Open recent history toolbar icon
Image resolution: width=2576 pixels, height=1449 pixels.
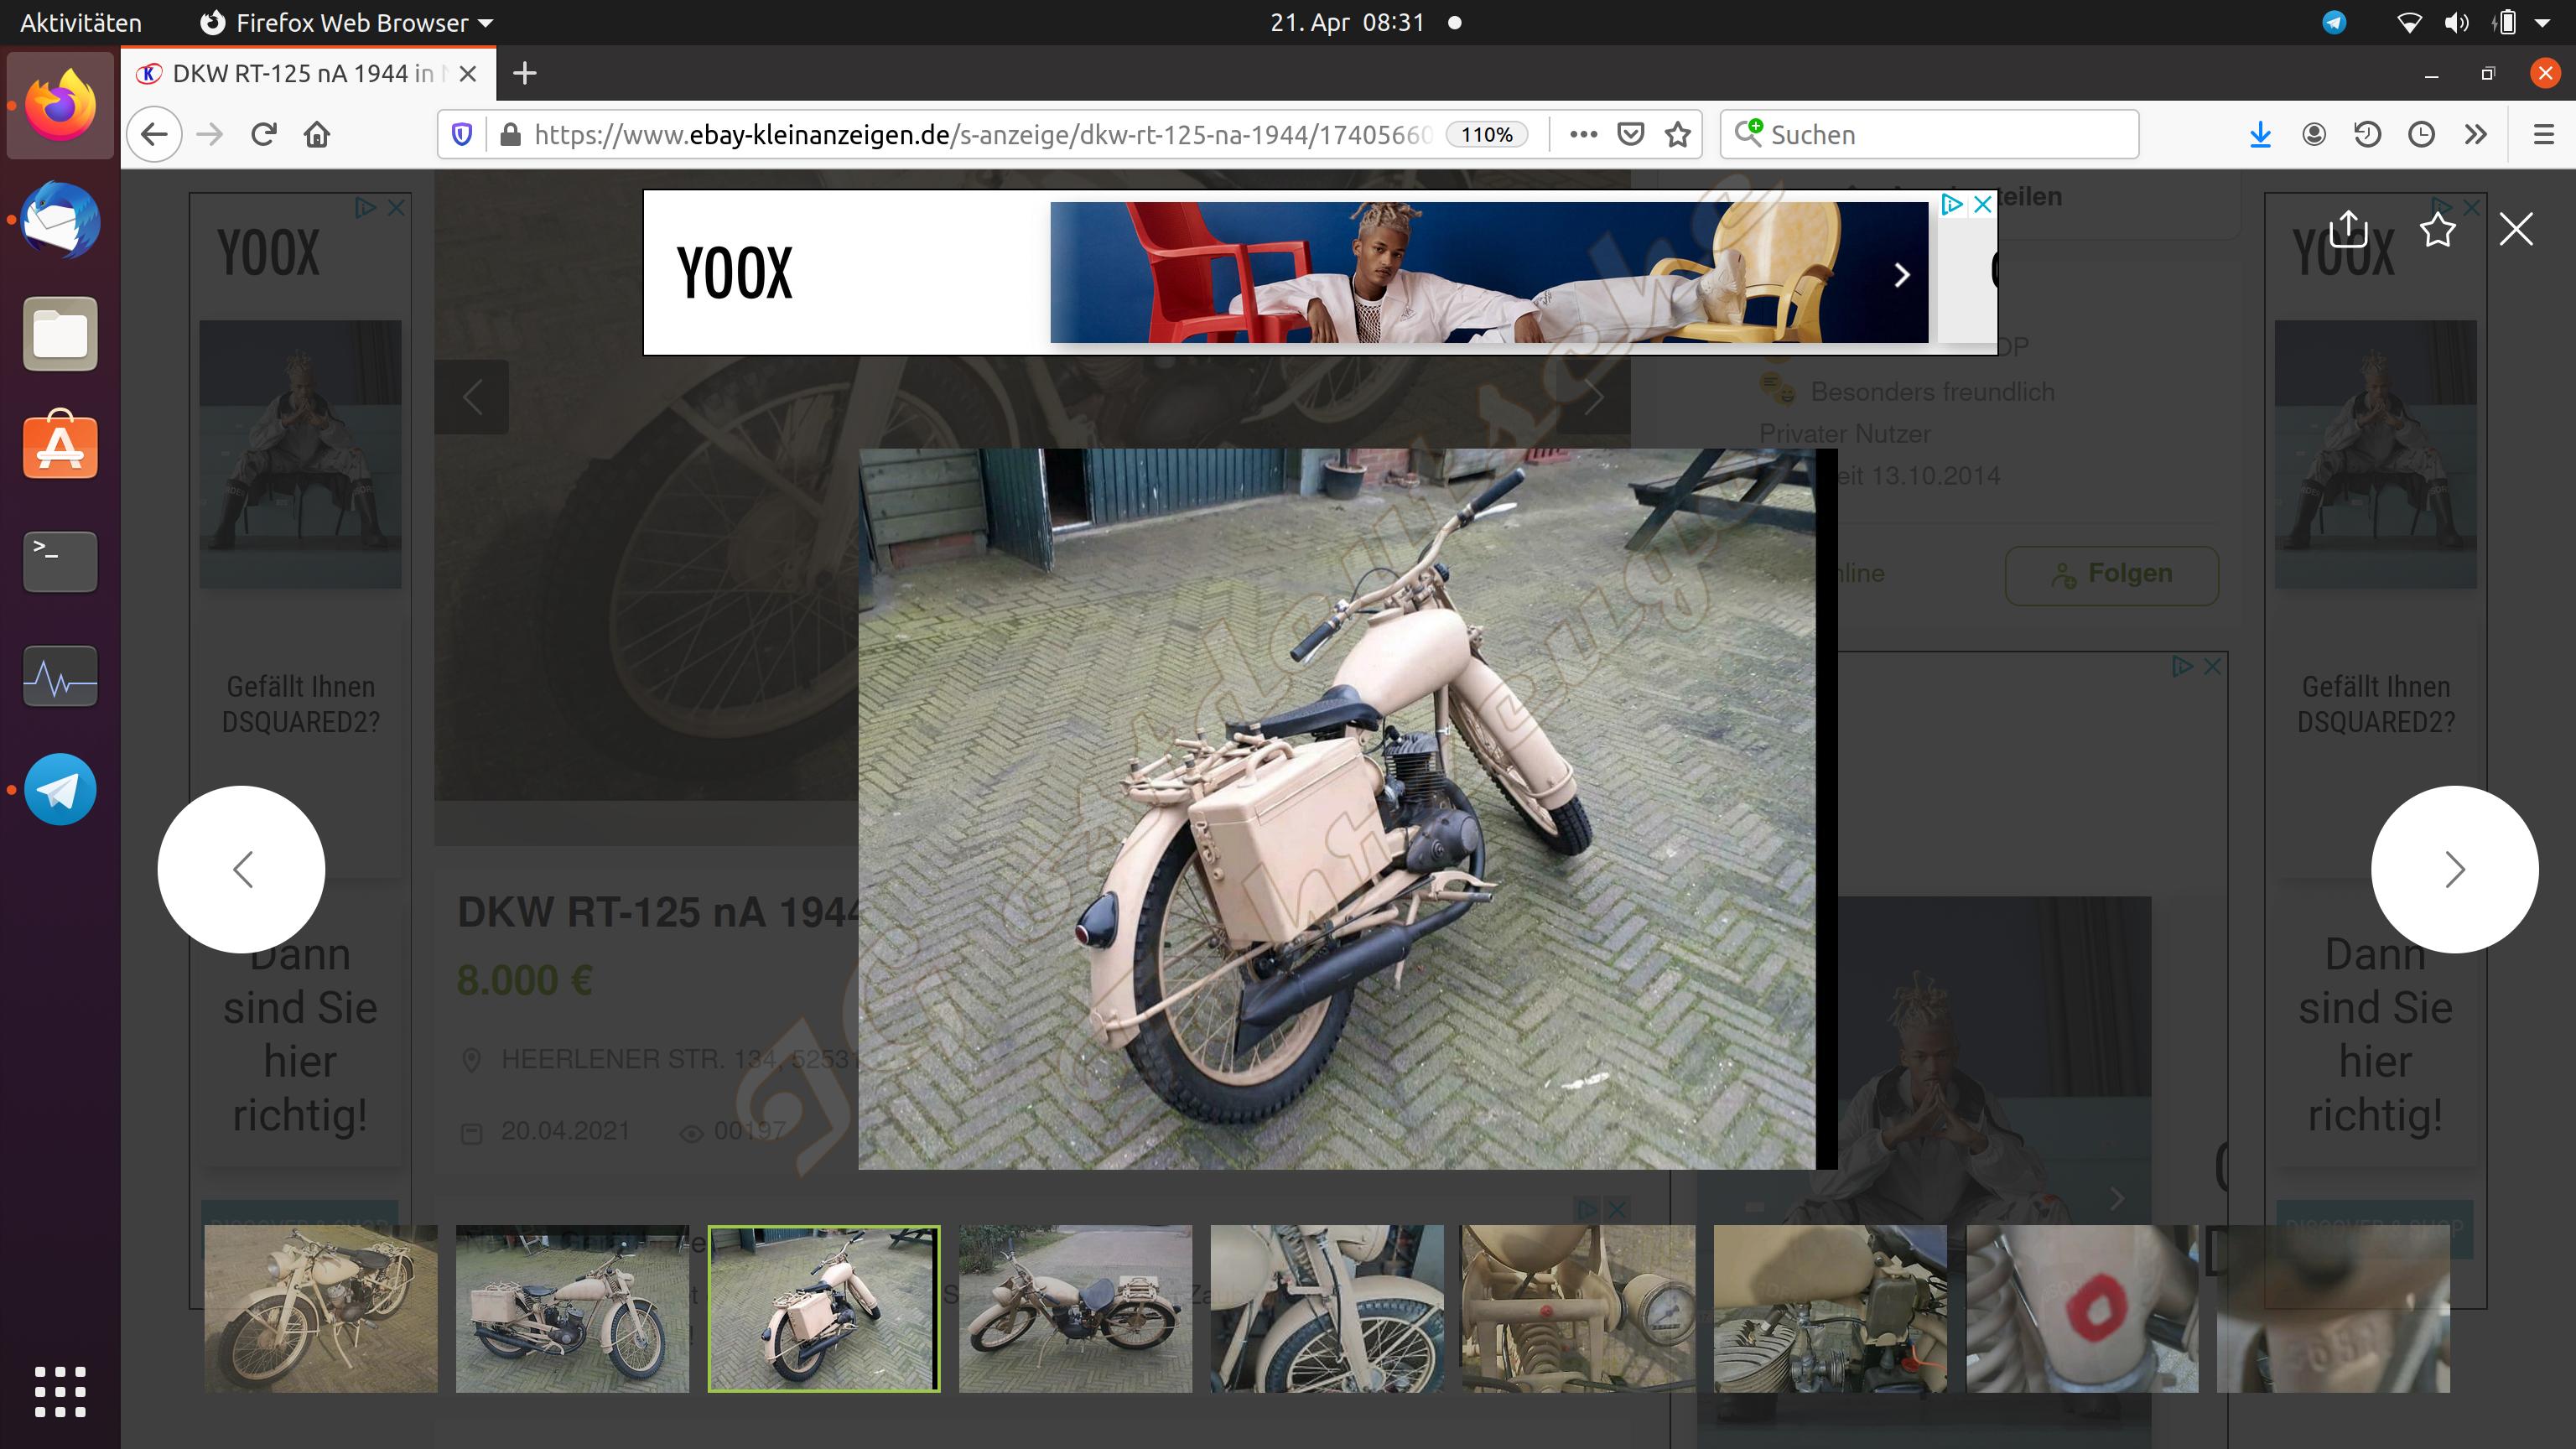click(x=2367, y=134)
